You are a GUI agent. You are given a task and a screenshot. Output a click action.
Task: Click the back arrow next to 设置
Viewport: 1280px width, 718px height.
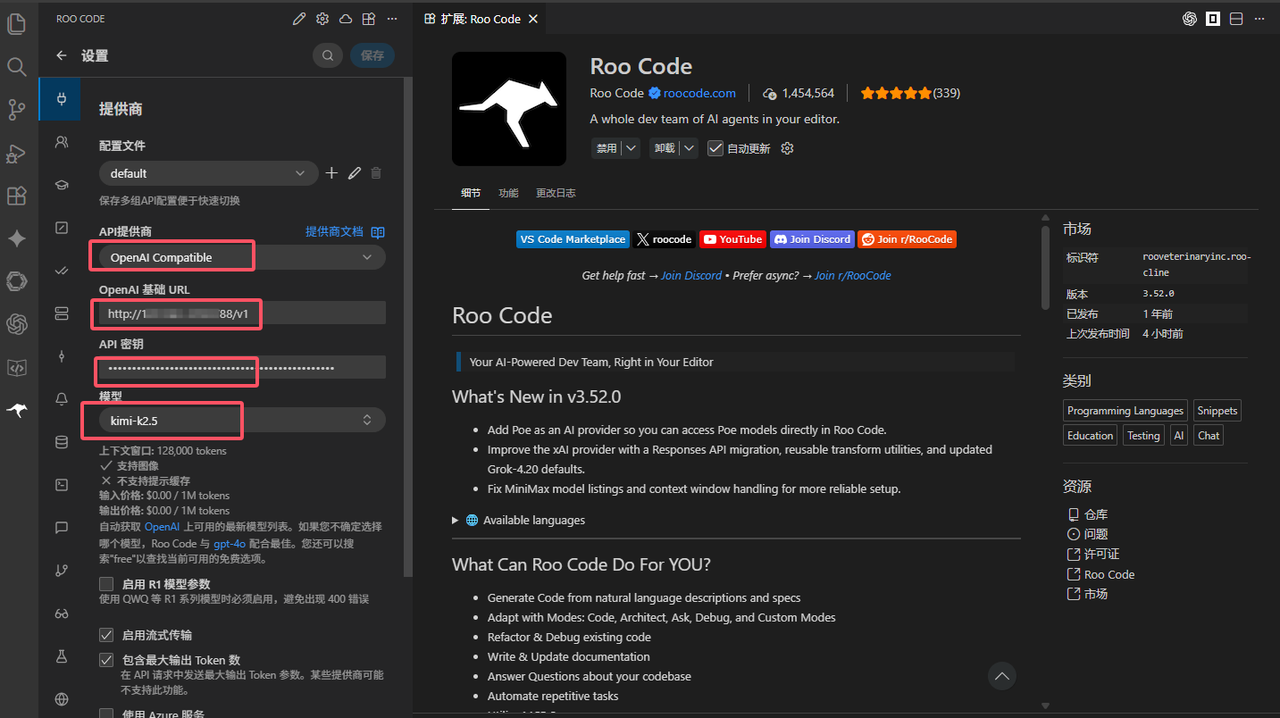62,56
